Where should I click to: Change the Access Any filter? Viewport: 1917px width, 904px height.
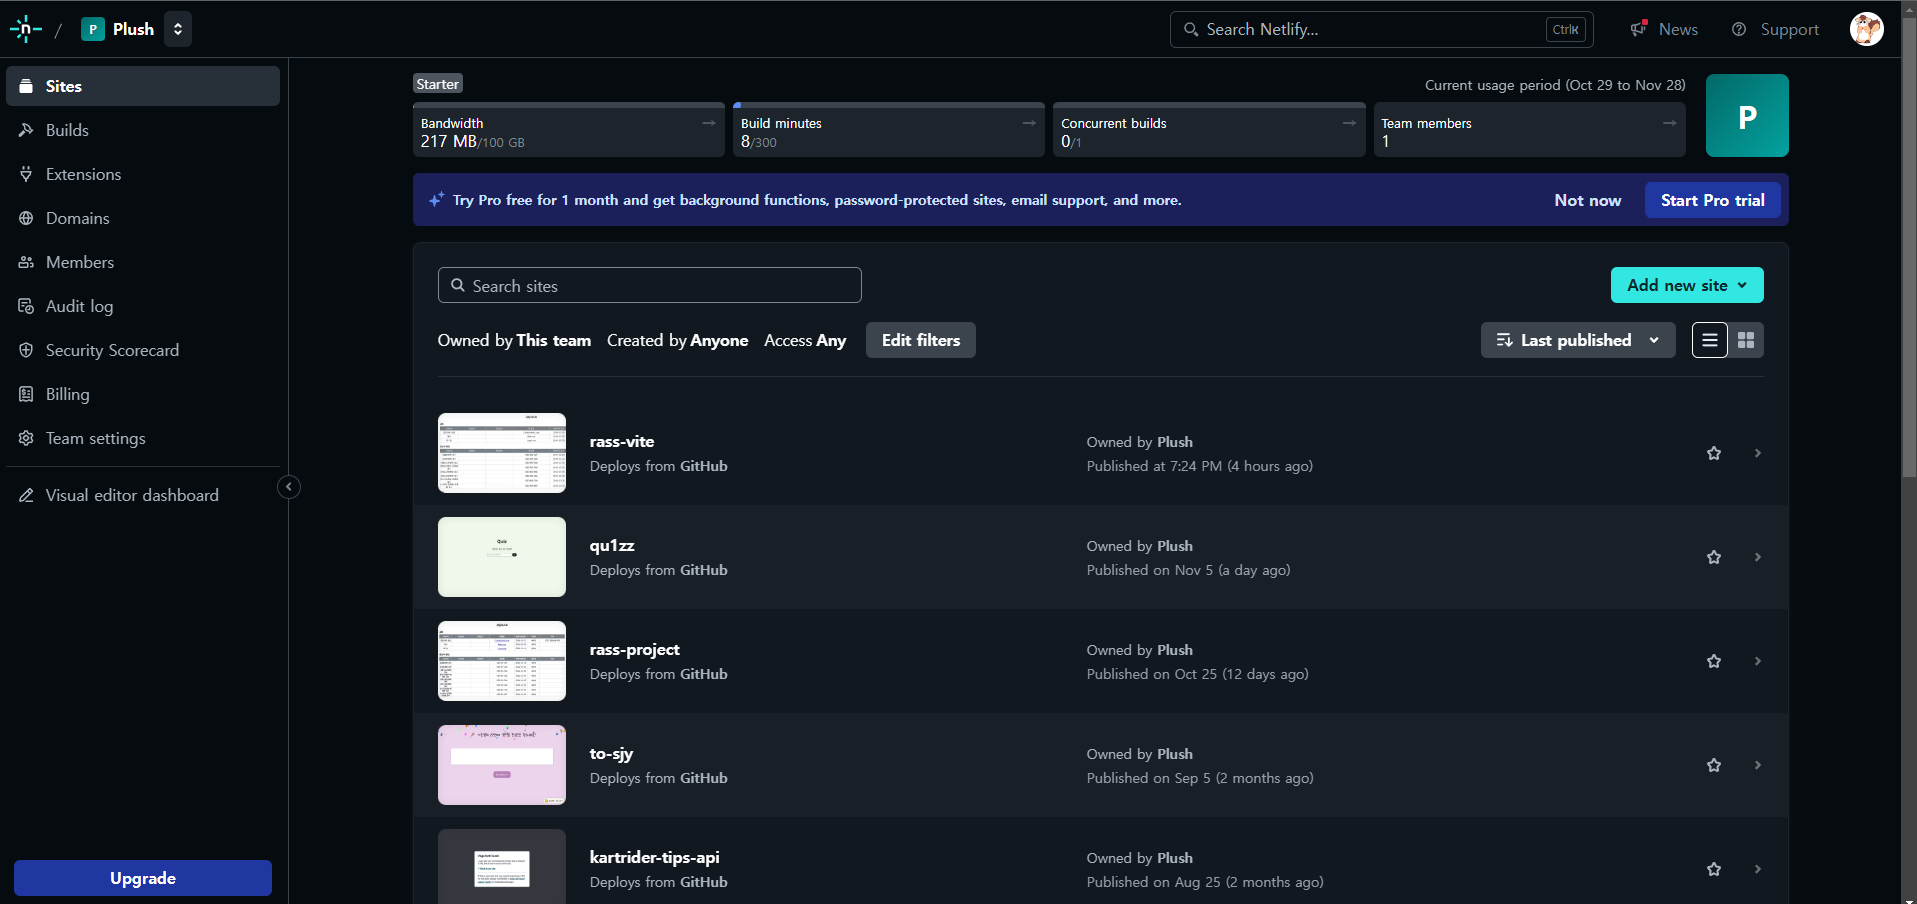point(805,340)
